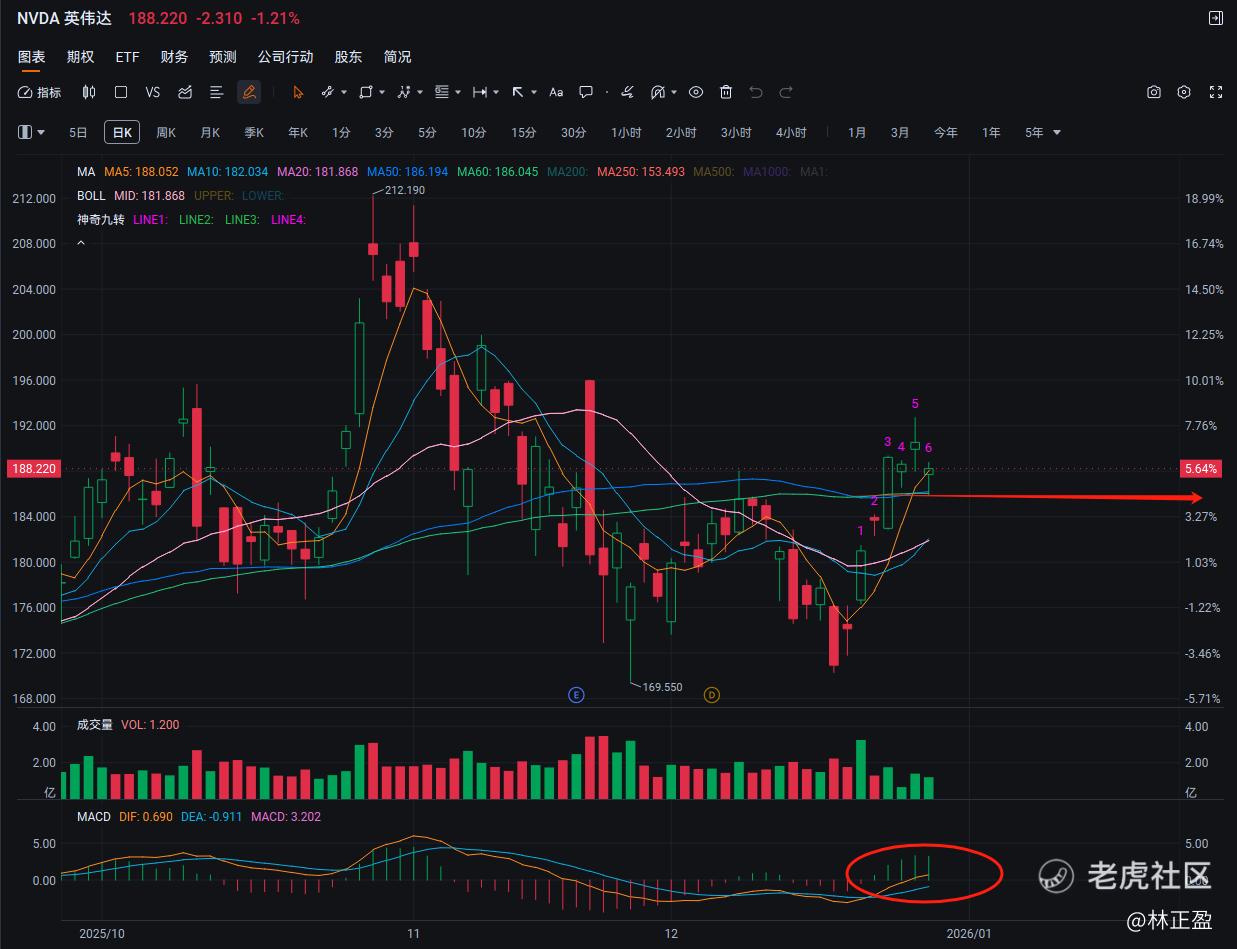This screenshot has width=1237, height=949.
Task: Select the 4小时 interval
Action: pyautogui.click(x=790, y=132)
